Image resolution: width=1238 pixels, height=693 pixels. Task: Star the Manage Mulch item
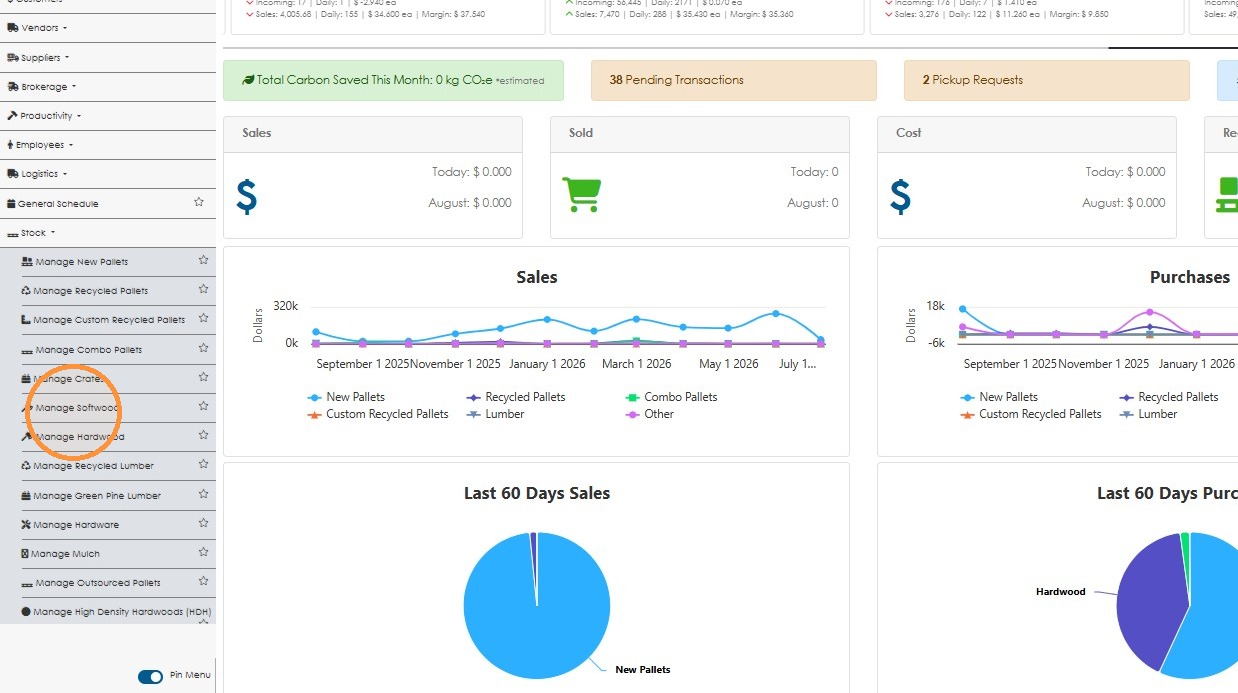(x=203, y=552)
